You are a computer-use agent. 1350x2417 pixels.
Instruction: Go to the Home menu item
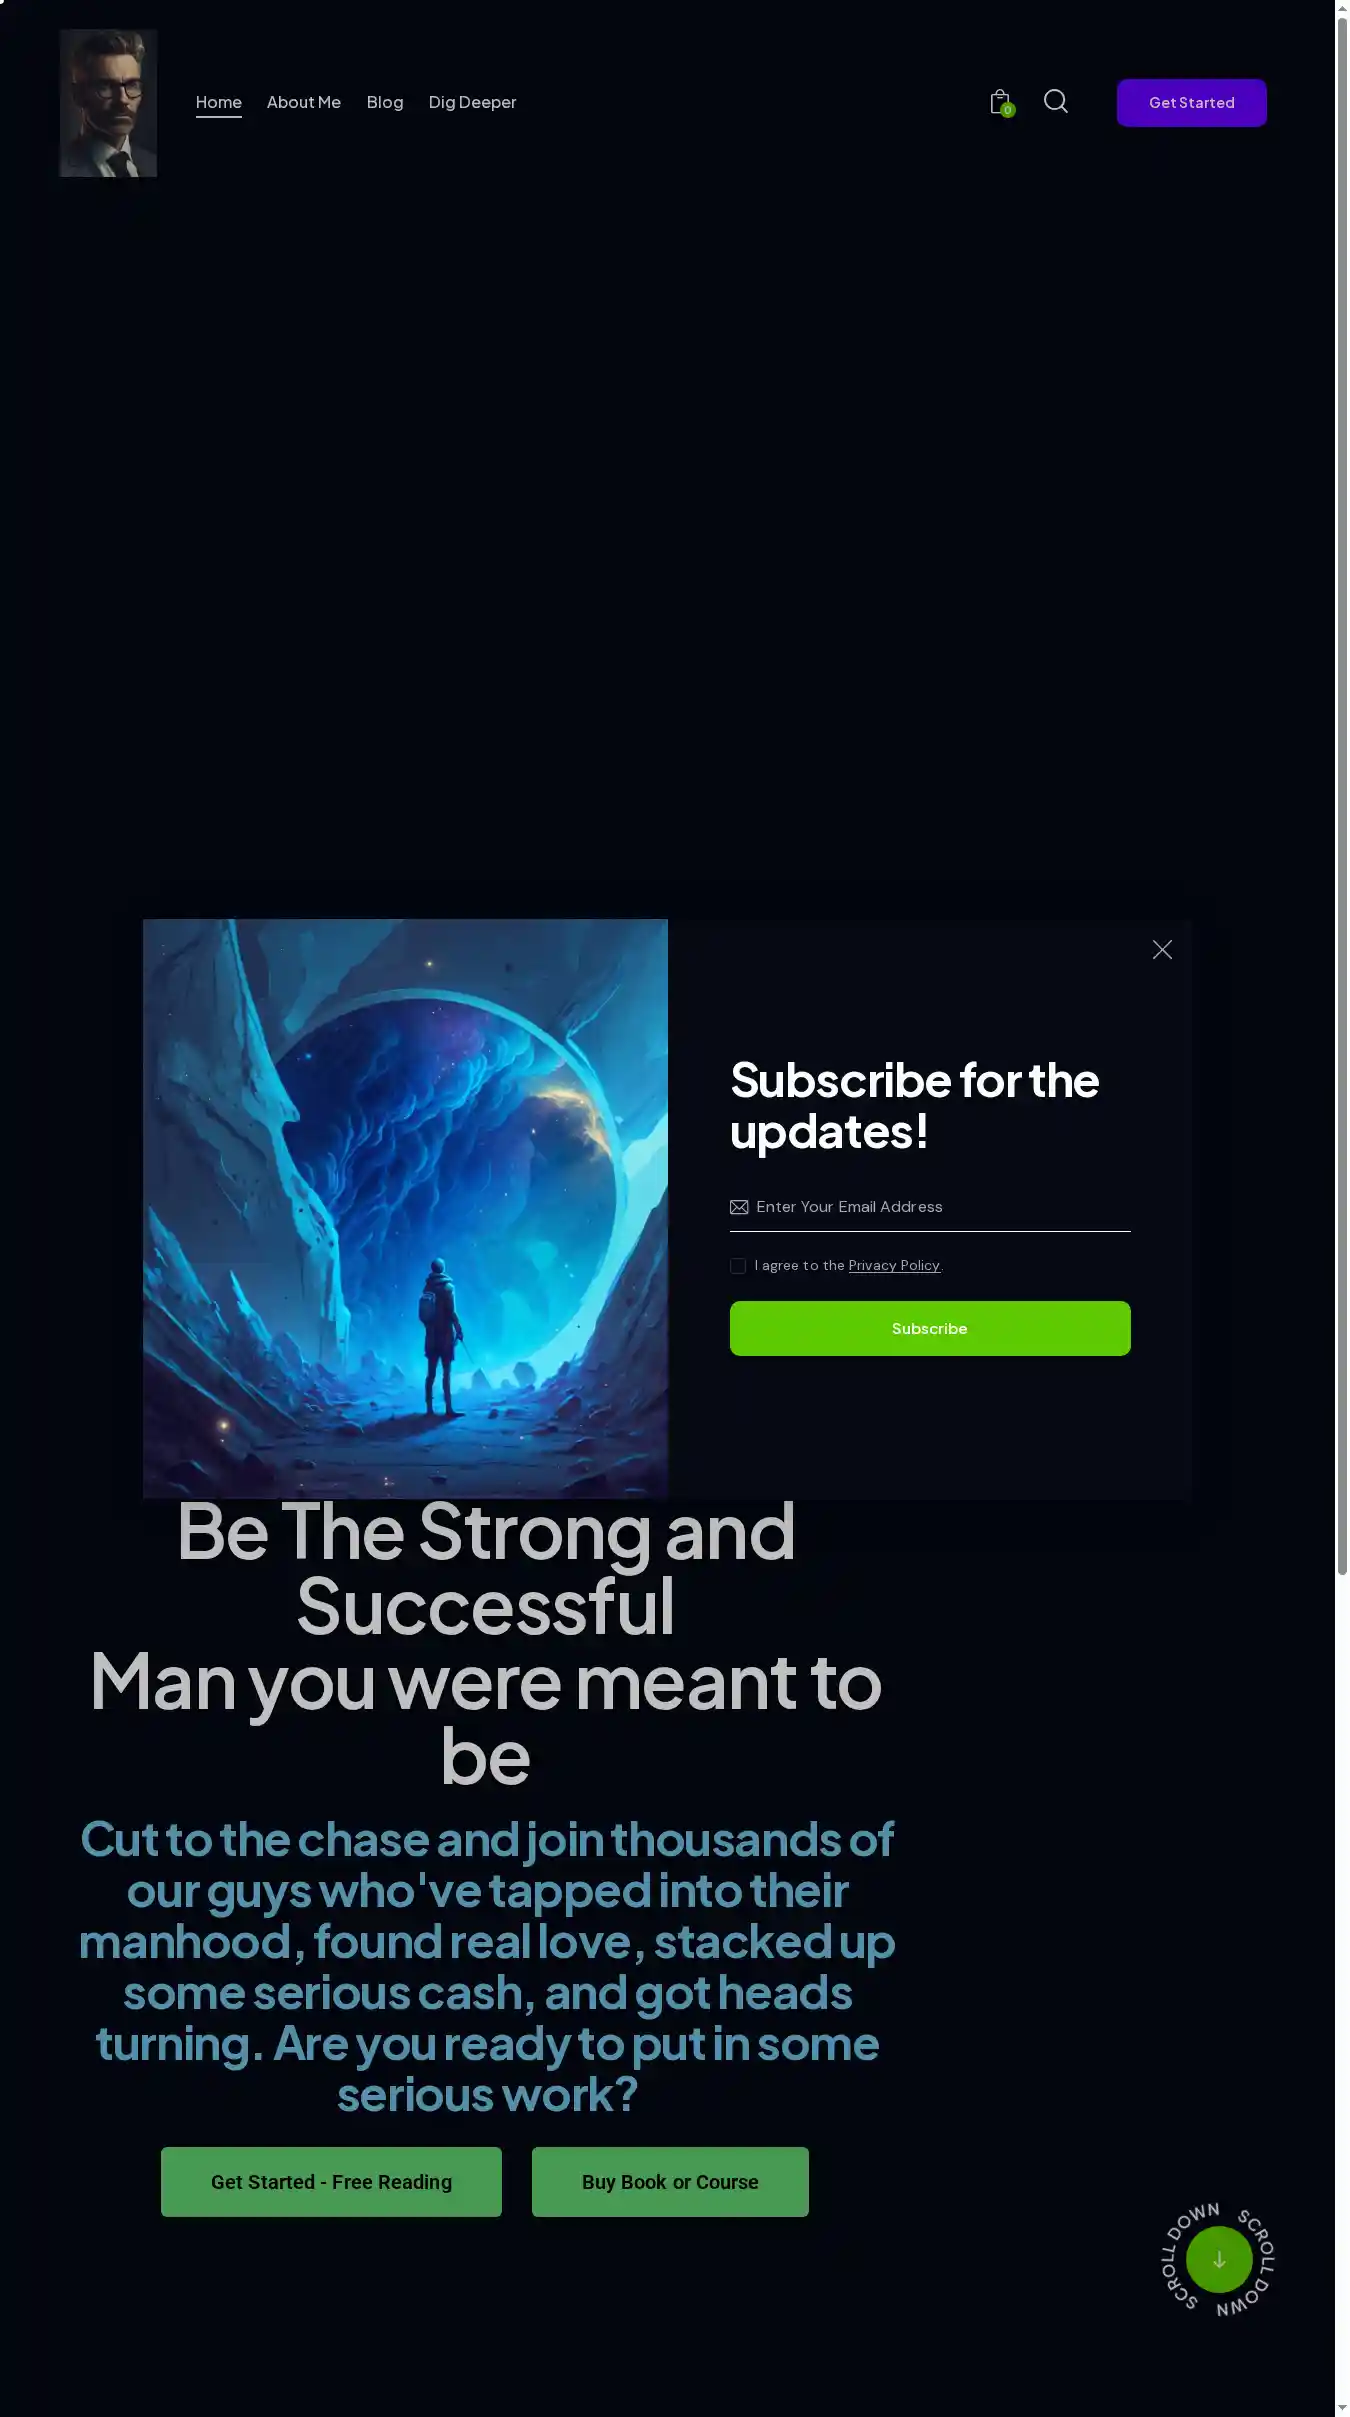(219, 102)
